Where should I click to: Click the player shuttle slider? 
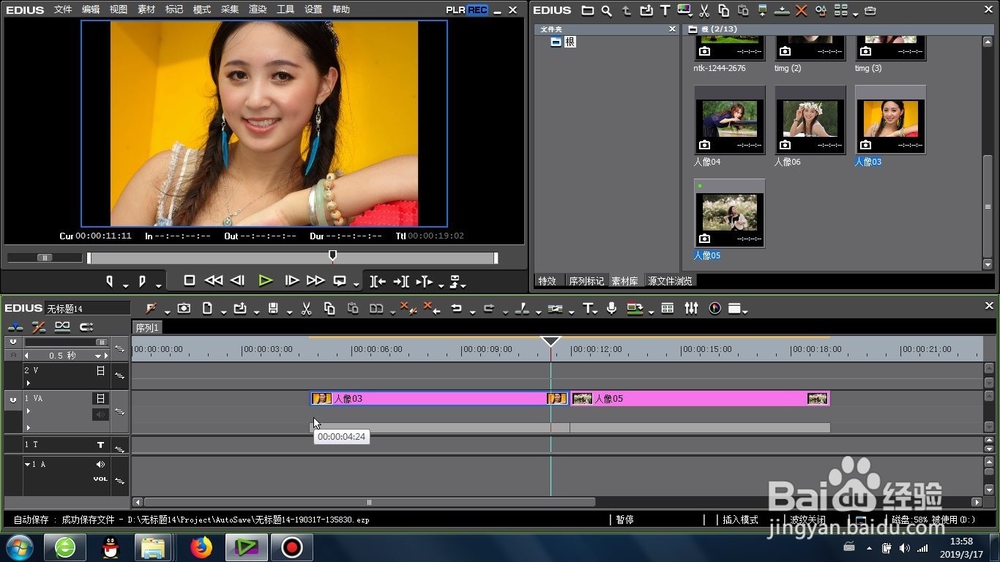tap(44, 258)
